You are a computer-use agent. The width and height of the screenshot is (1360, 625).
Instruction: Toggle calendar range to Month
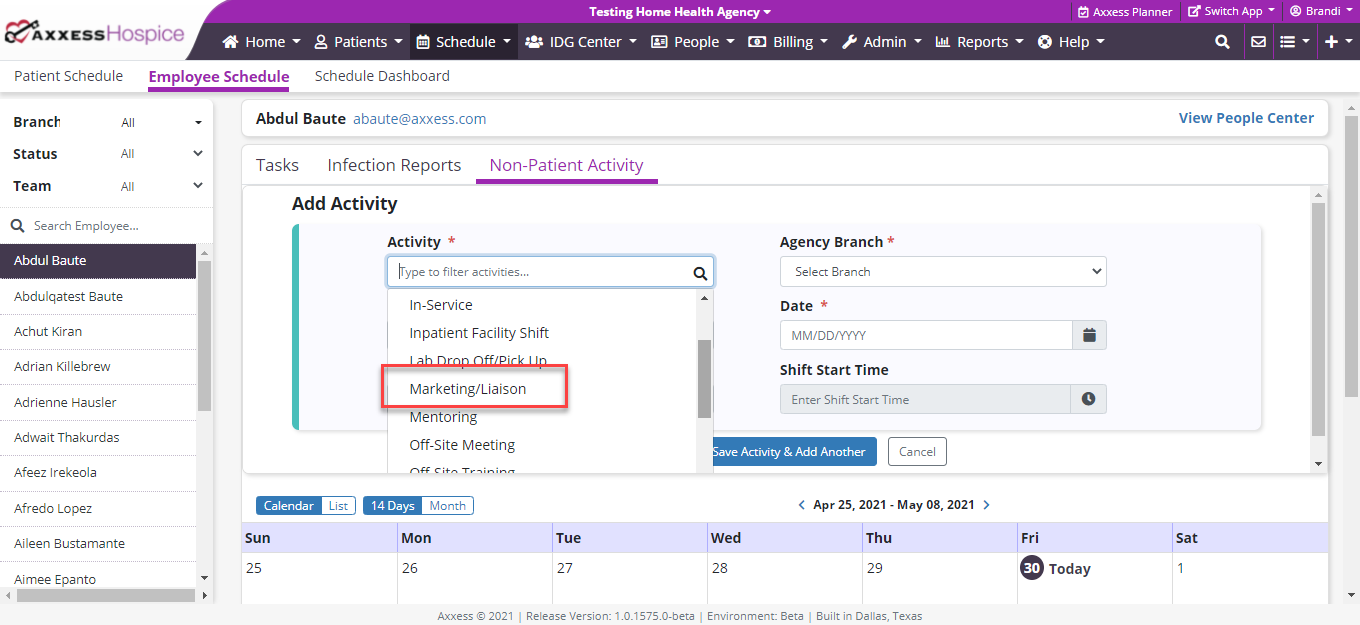pos(447,506)
